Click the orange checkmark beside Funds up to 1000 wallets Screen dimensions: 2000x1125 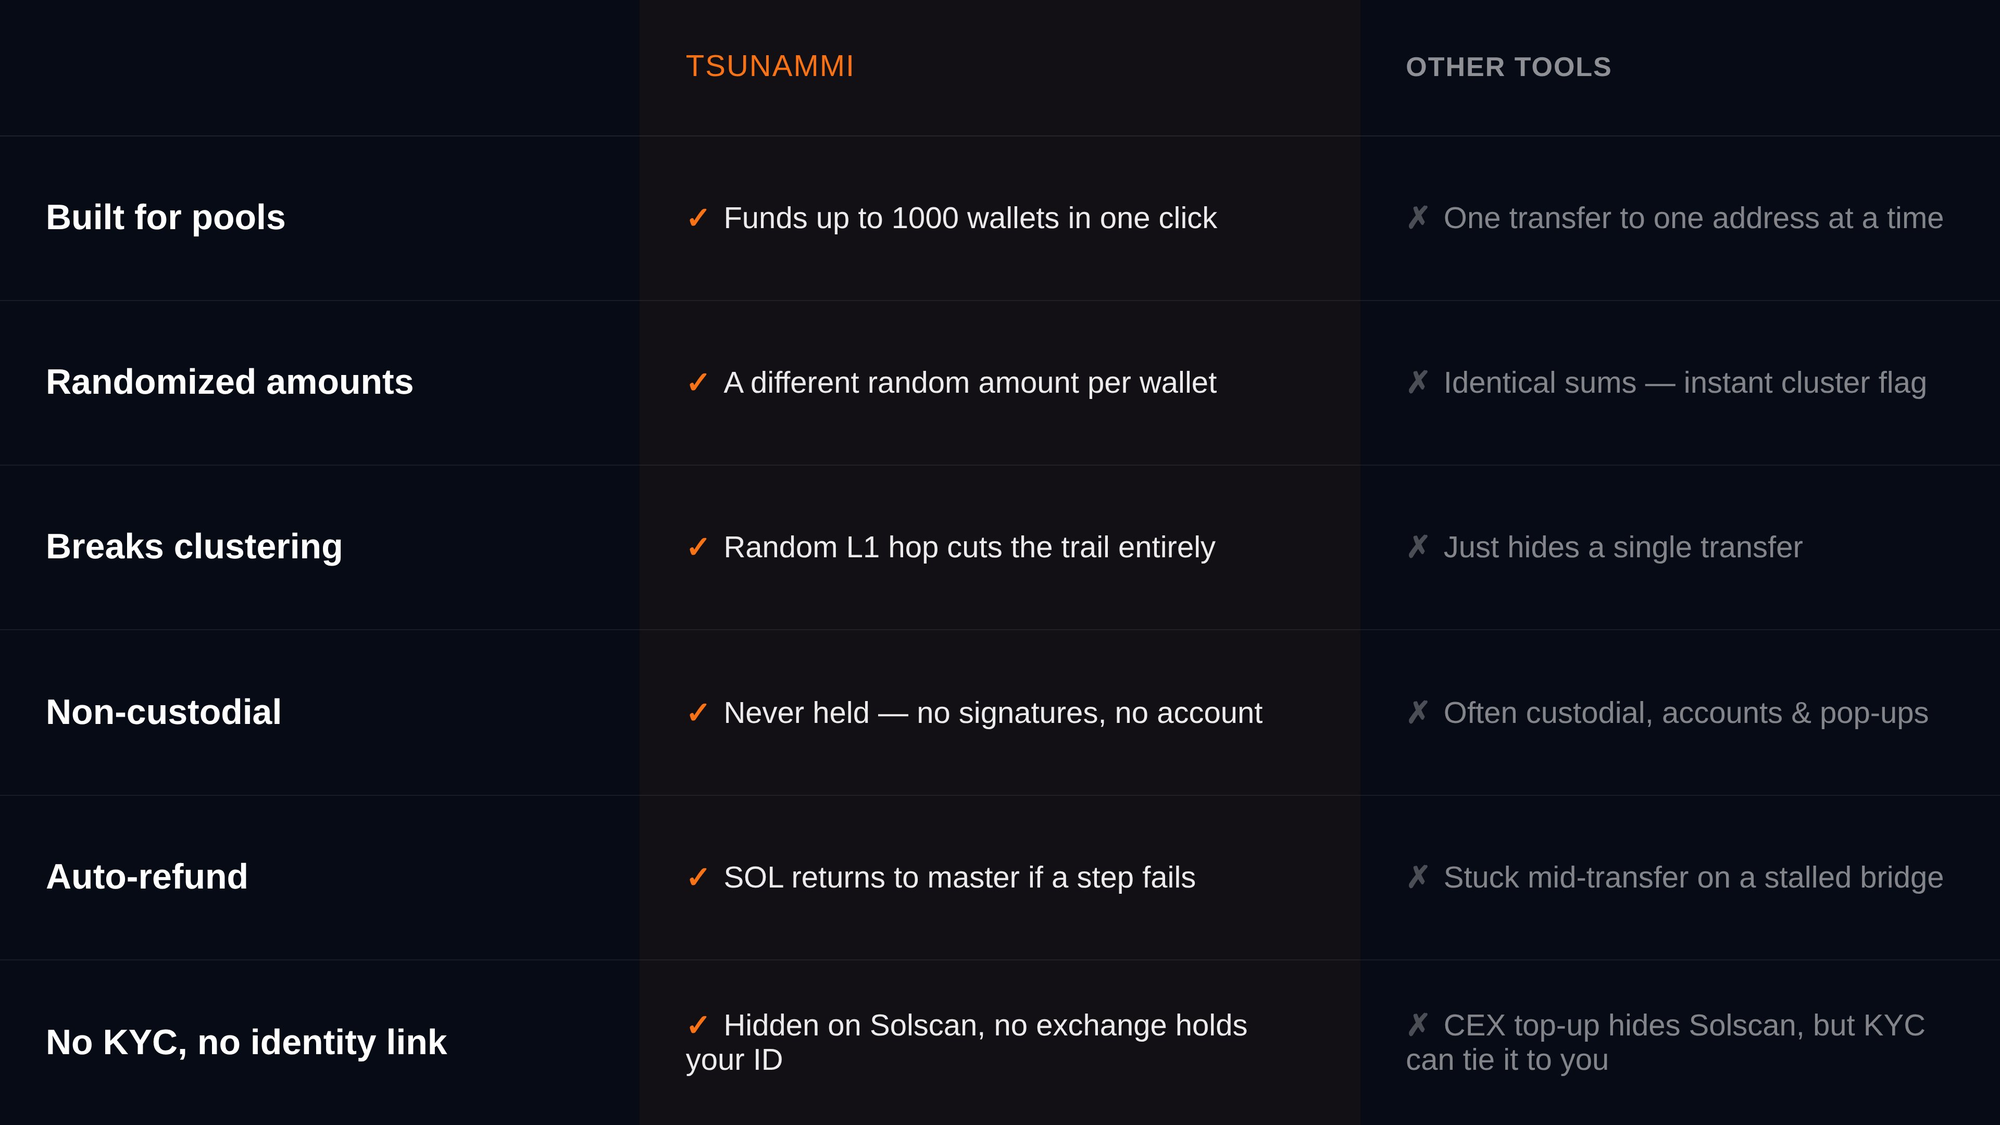[x=698, y=218]
